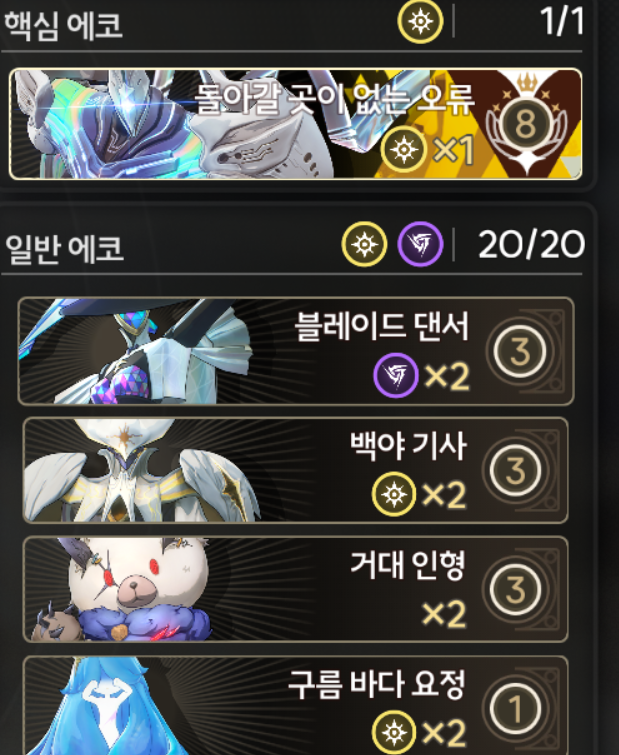
Task: Select the 구름 바다 요정 echo entry
Action: click(296, 705)
